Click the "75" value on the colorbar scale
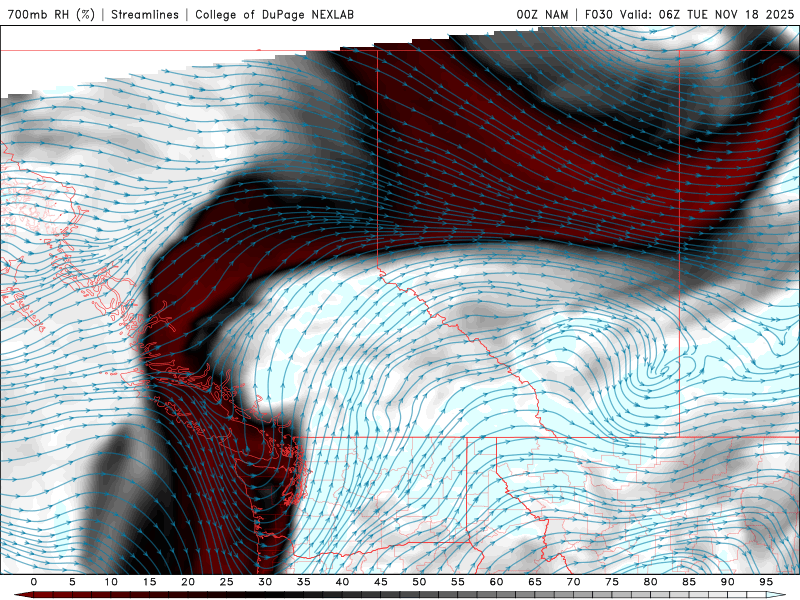Screen dimensions: 800x600 point(612,582)
